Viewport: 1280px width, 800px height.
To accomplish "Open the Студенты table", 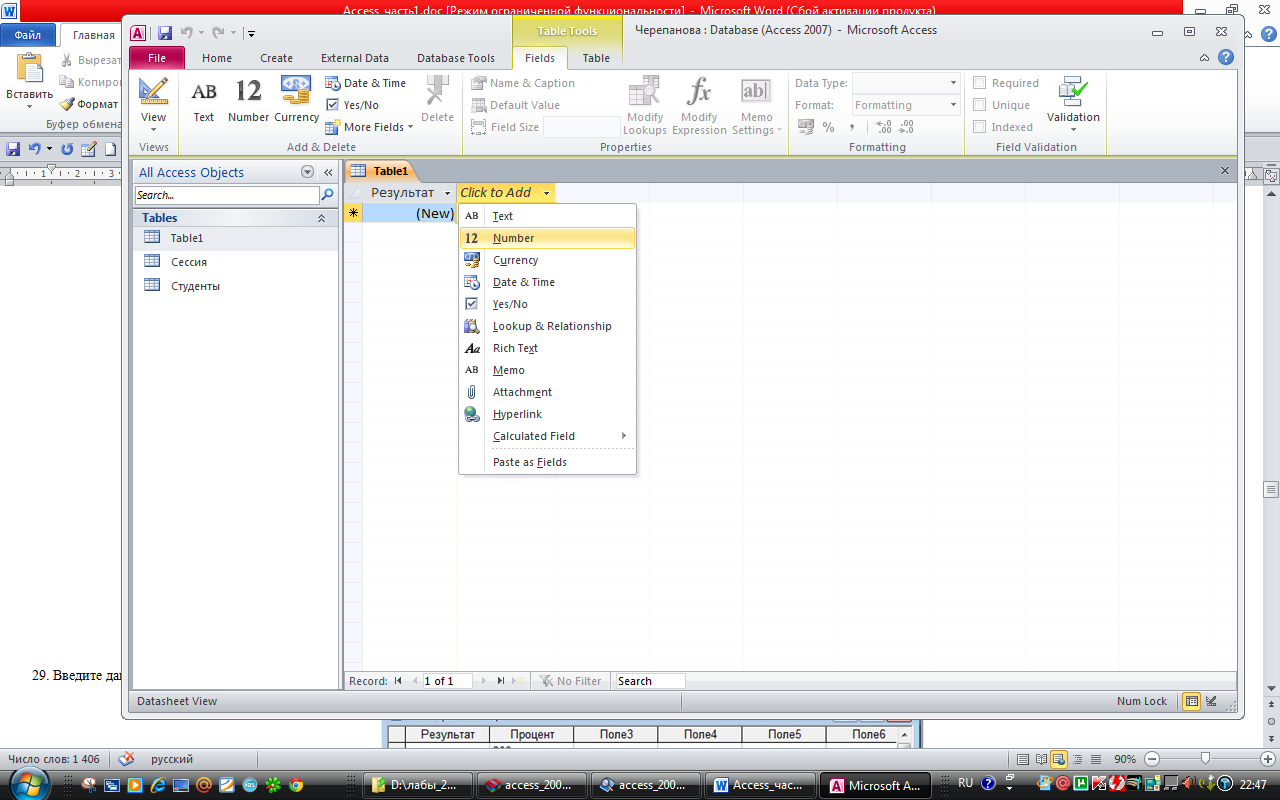I will [236, 286].
